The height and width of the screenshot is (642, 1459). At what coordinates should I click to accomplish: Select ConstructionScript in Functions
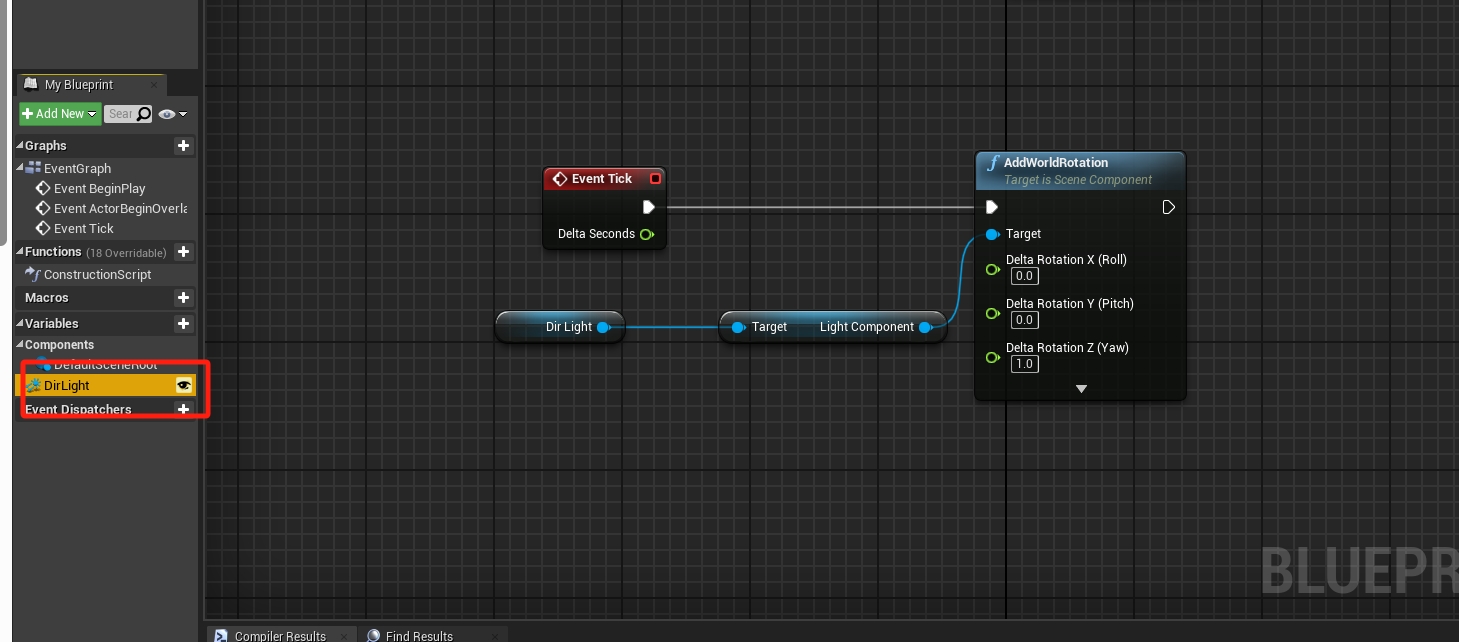[x=97, y=275]
